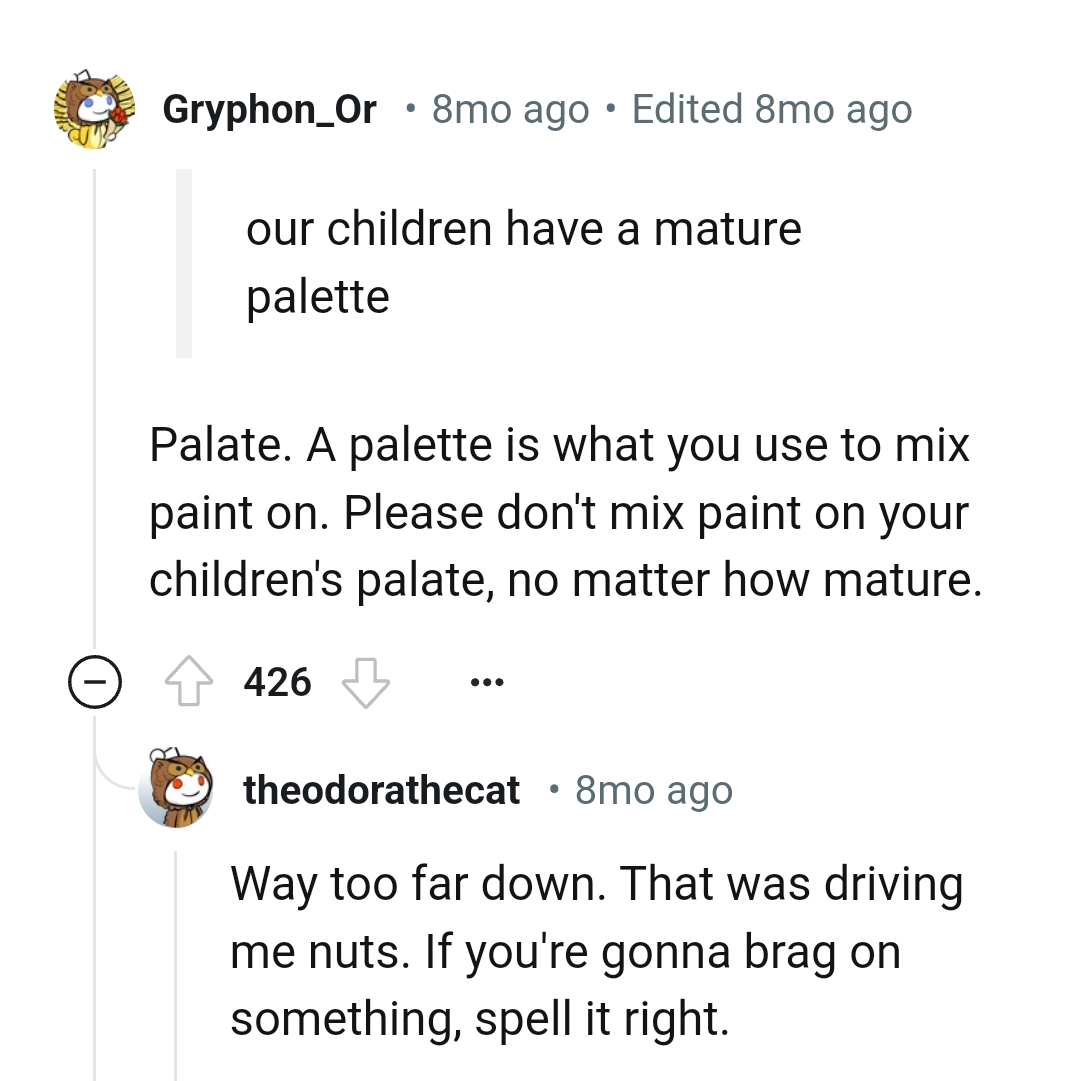Open the three-dot more options menu

[x=487, y=683]
